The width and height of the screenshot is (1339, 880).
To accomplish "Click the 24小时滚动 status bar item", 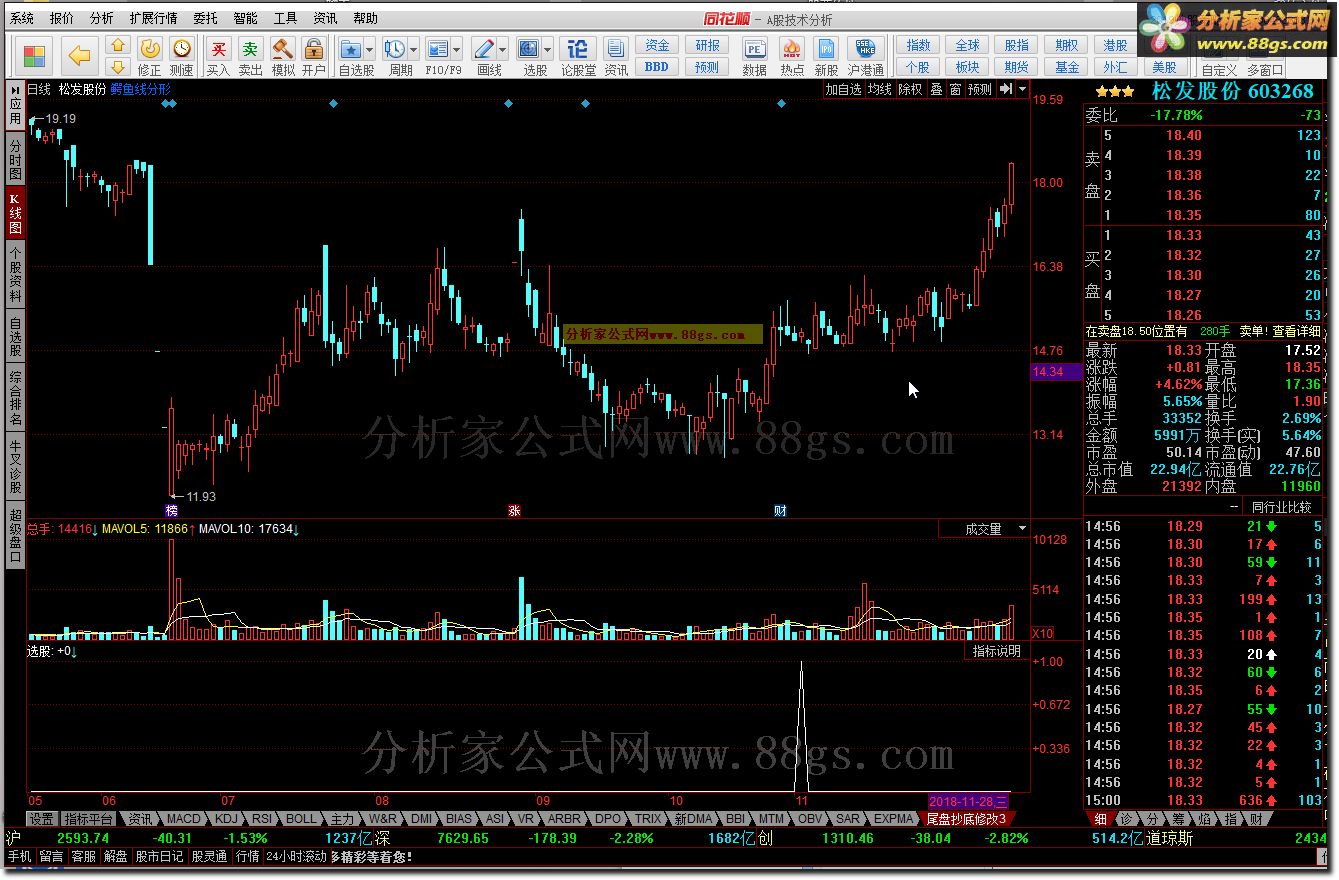I will point(296,857).
